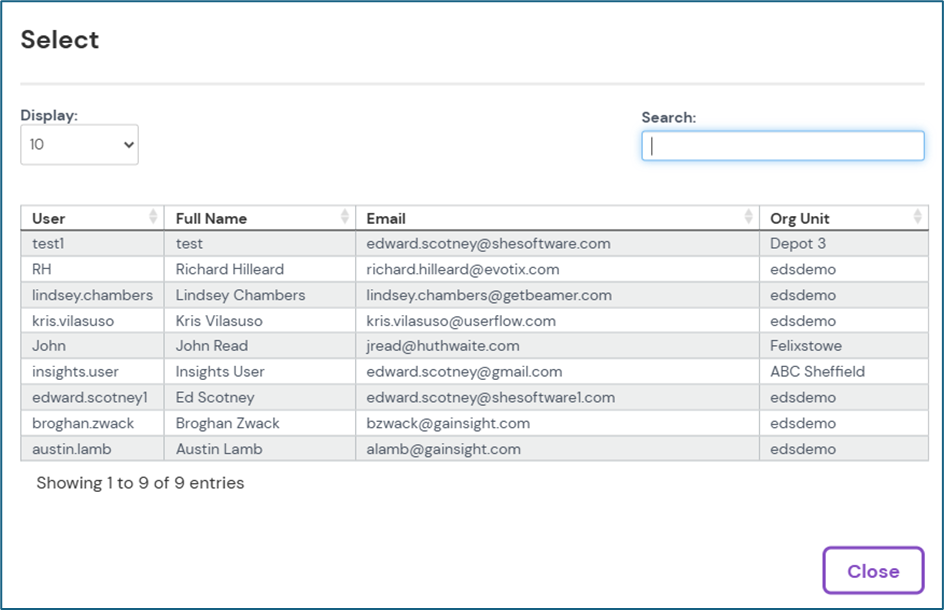Viewport: 944px width, 610px height.
Task: Focus the Search input field
Action: pyautogui.click(x=783, y=146)
